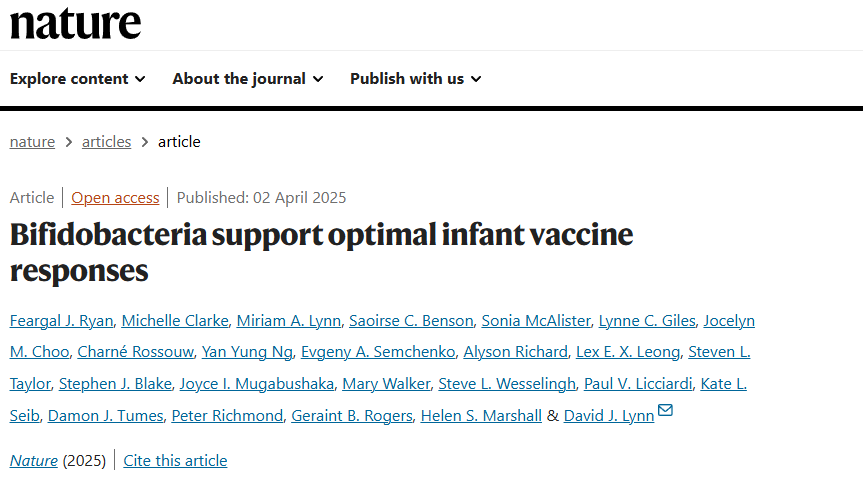Image resolution: width=863 pixels, height=481 pixels.
Task: Click the italic Nature journal link
Action: click(x=34, y=461)
